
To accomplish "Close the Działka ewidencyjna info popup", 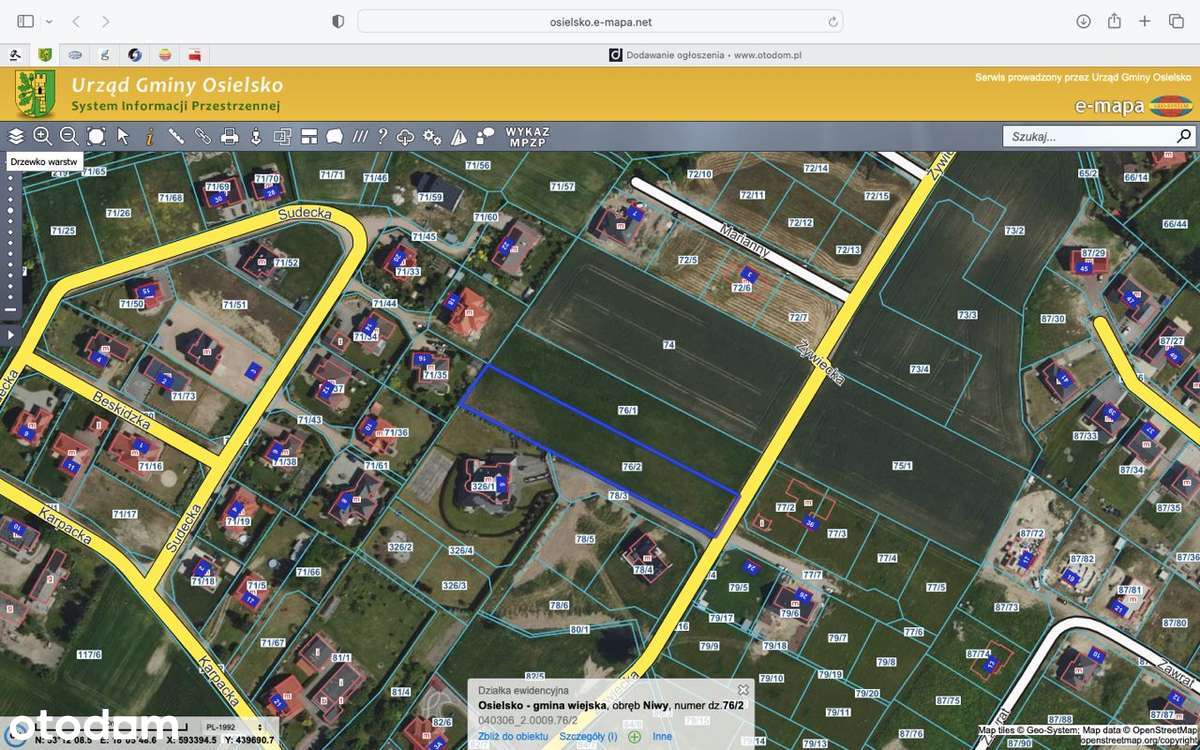I will pyautogui.click(x=743, y=689).
